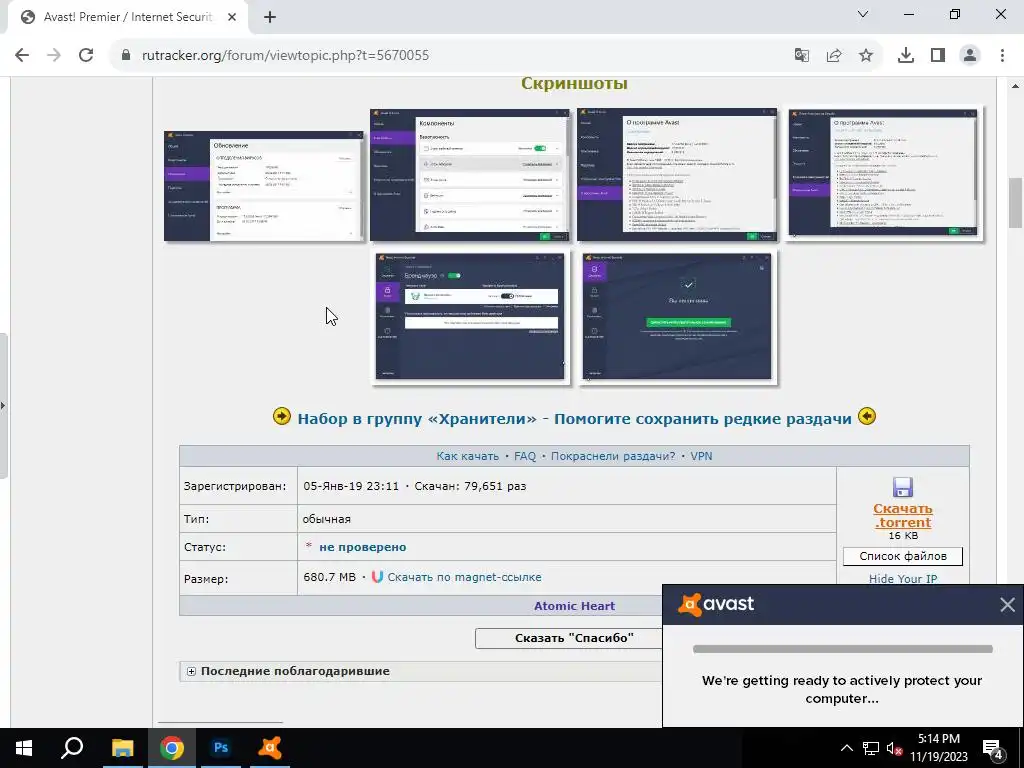This screenshot has width=1024, height=768.
Task: View site information lock icon
Action: 126,56
